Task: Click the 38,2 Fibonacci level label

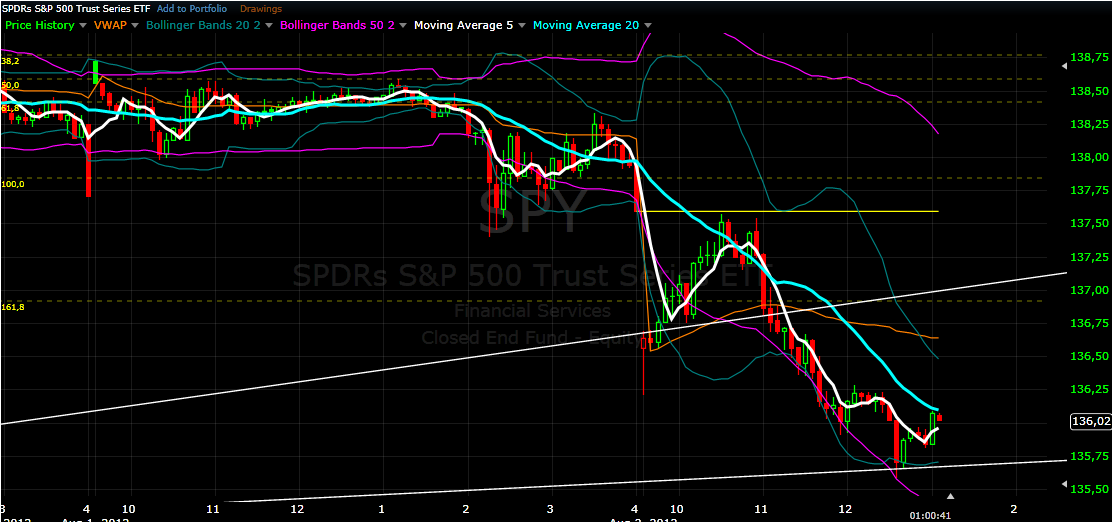Action: (x=11, y=62)
